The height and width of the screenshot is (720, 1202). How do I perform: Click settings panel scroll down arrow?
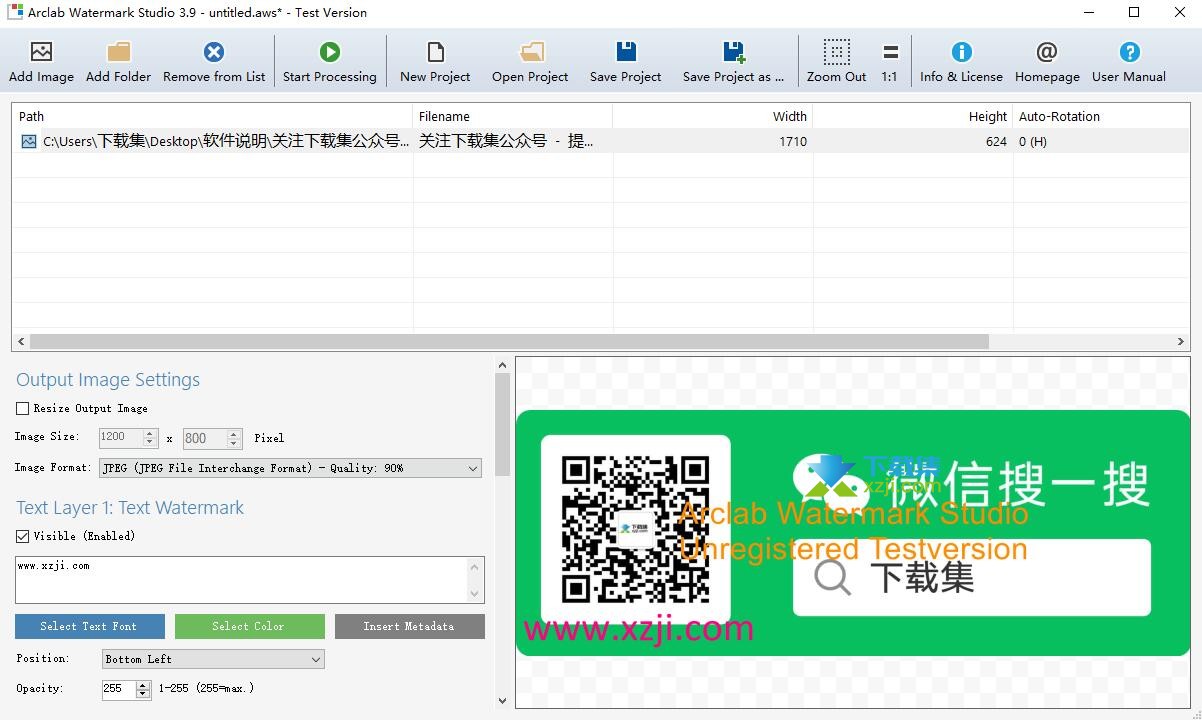pos(502,701)
